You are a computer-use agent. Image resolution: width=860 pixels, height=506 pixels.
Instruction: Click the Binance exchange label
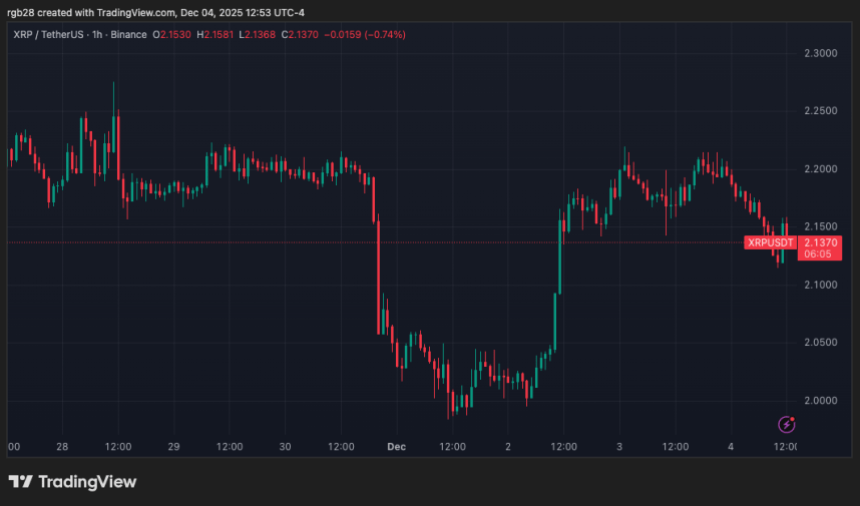[128, 35]
